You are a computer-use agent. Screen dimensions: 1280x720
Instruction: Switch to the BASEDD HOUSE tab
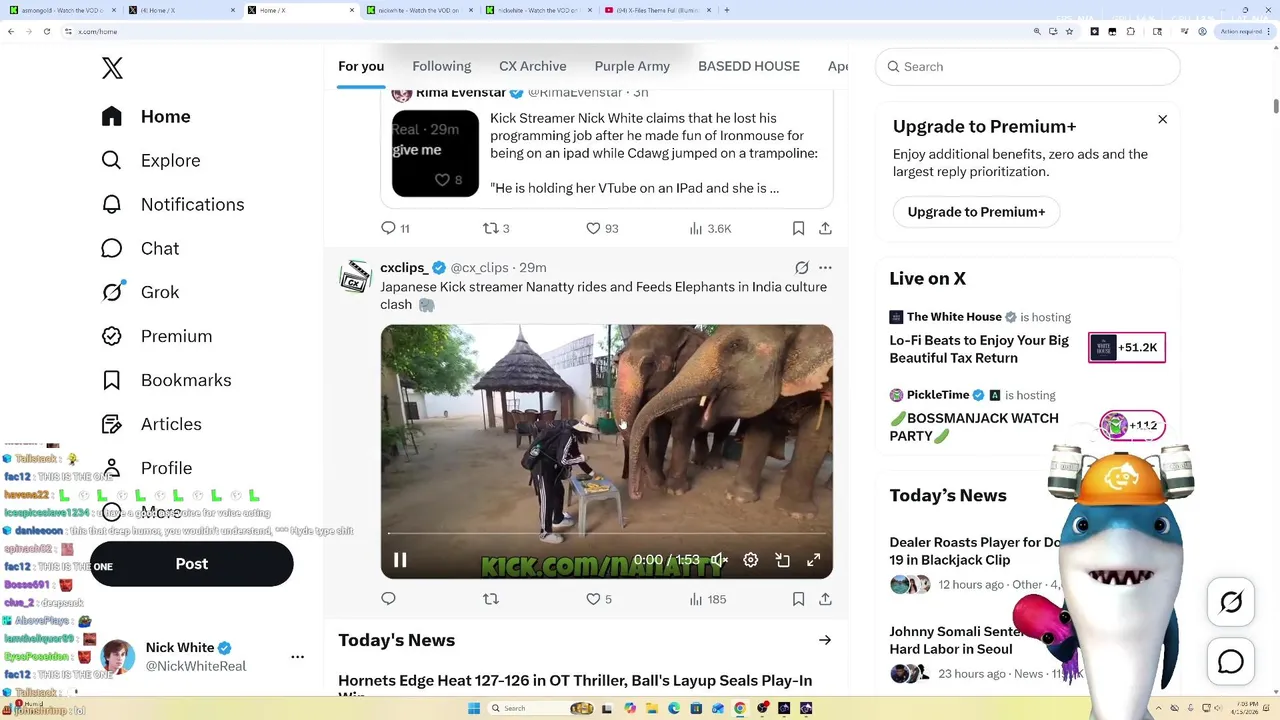(749, 66)
